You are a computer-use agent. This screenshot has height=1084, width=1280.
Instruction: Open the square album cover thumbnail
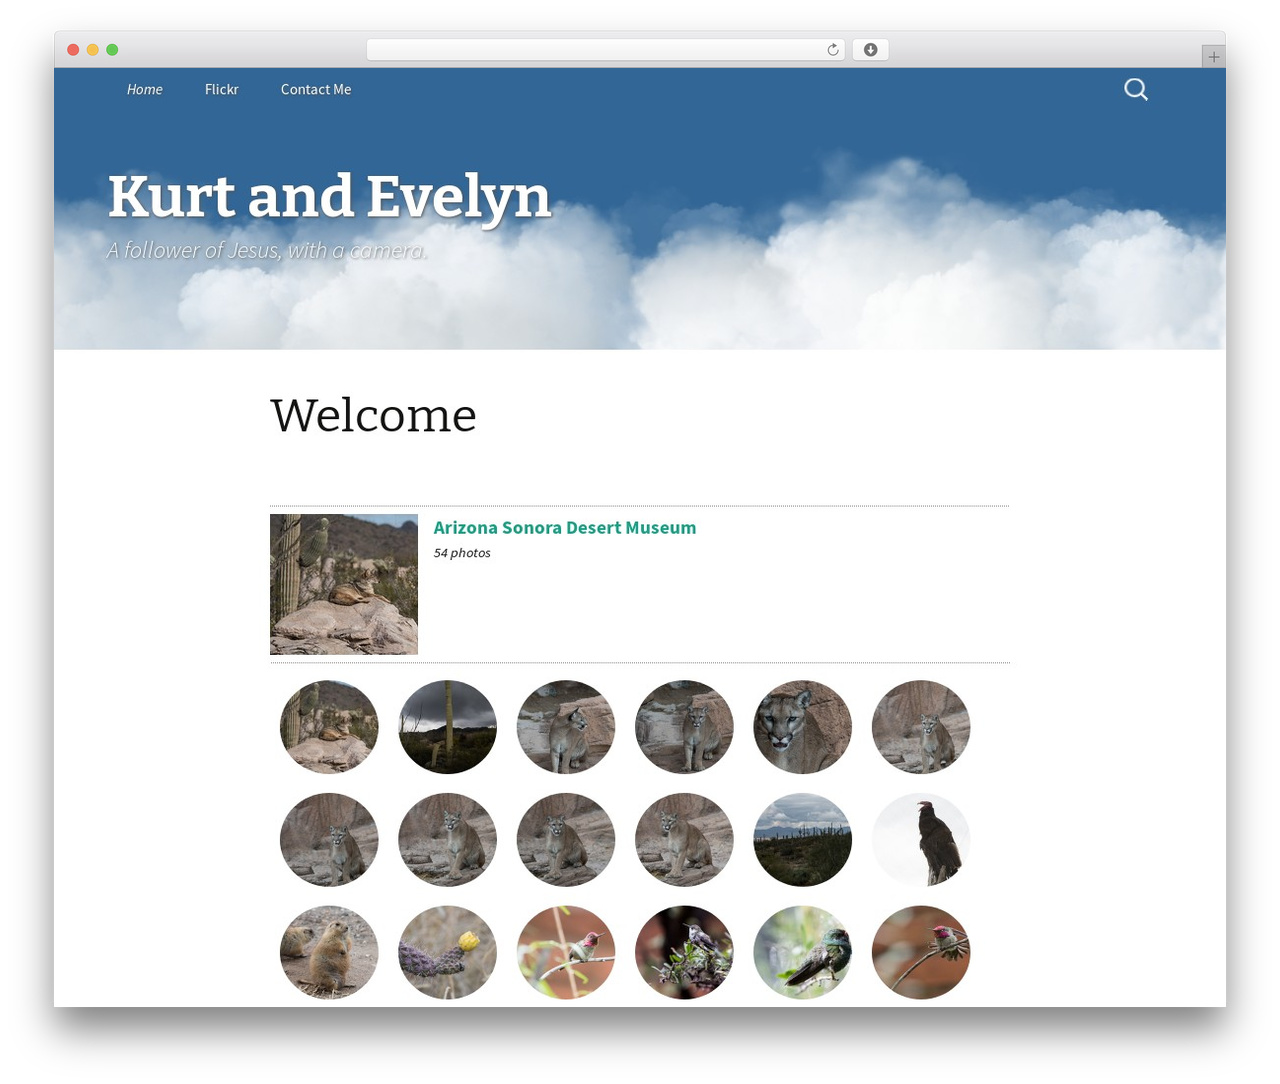(x=344, y=585)
